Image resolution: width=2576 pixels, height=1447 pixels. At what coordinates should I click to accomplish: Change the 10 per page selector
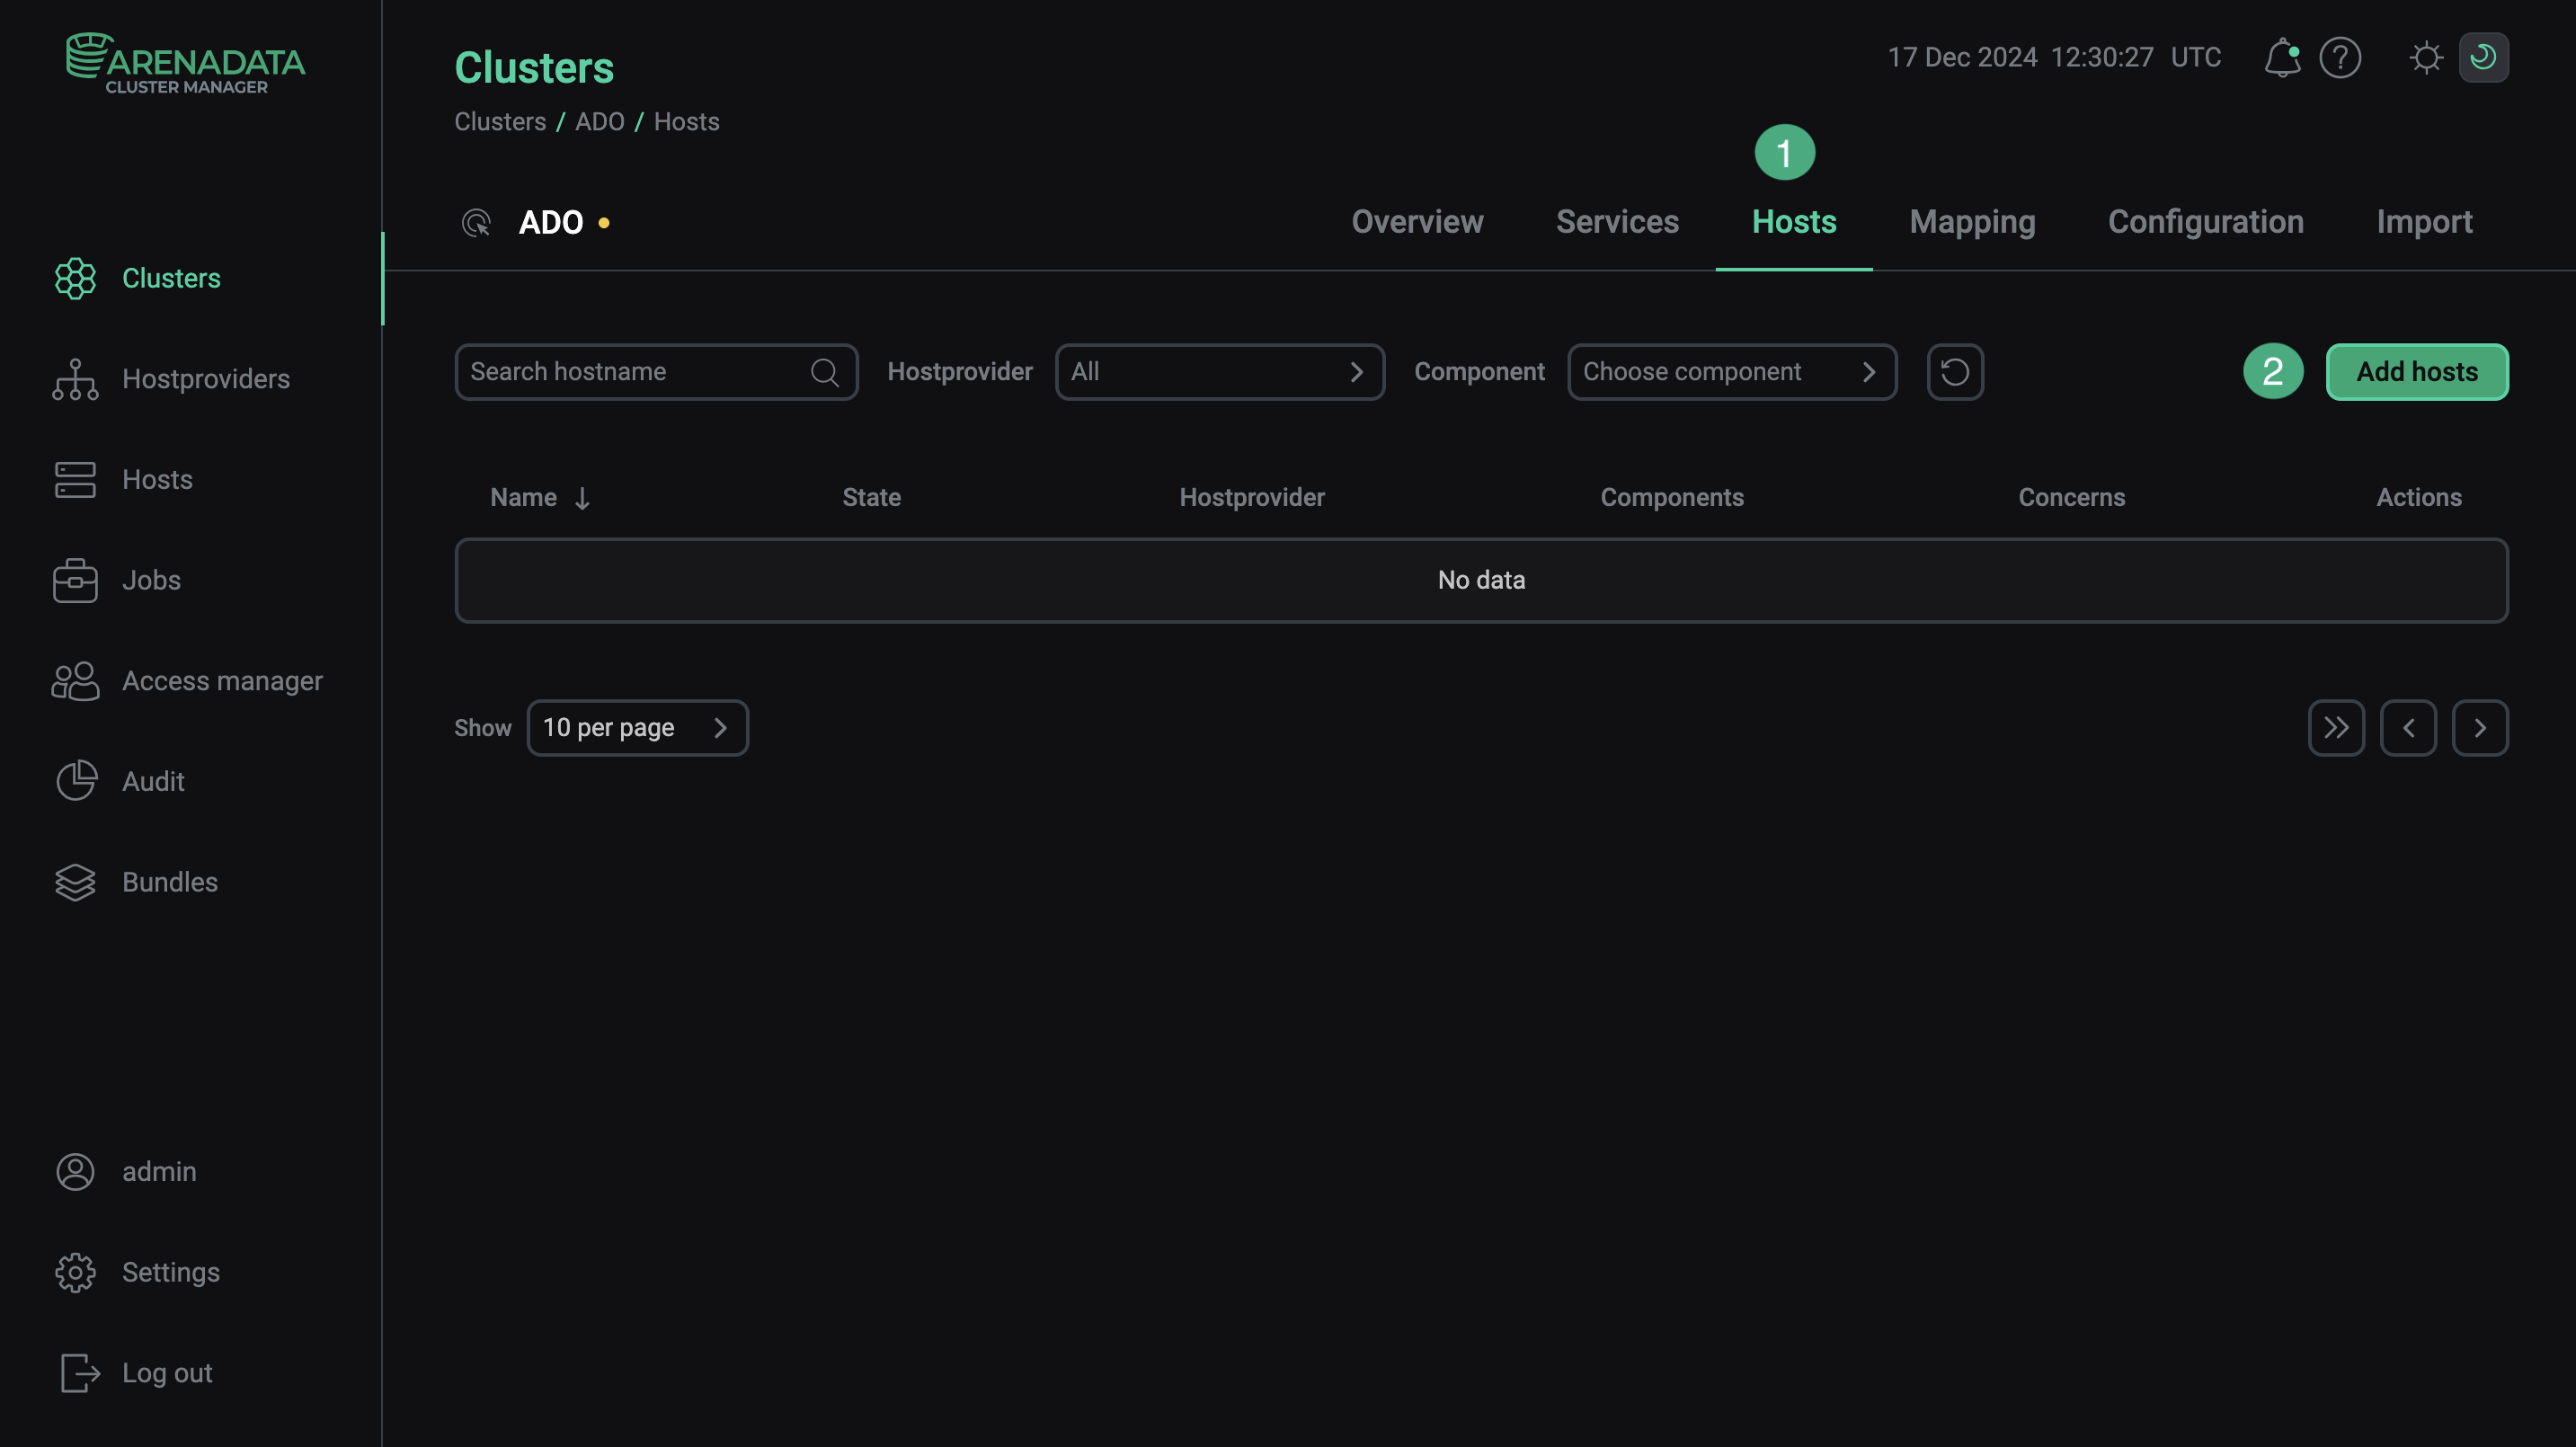[x=637, y=727]
